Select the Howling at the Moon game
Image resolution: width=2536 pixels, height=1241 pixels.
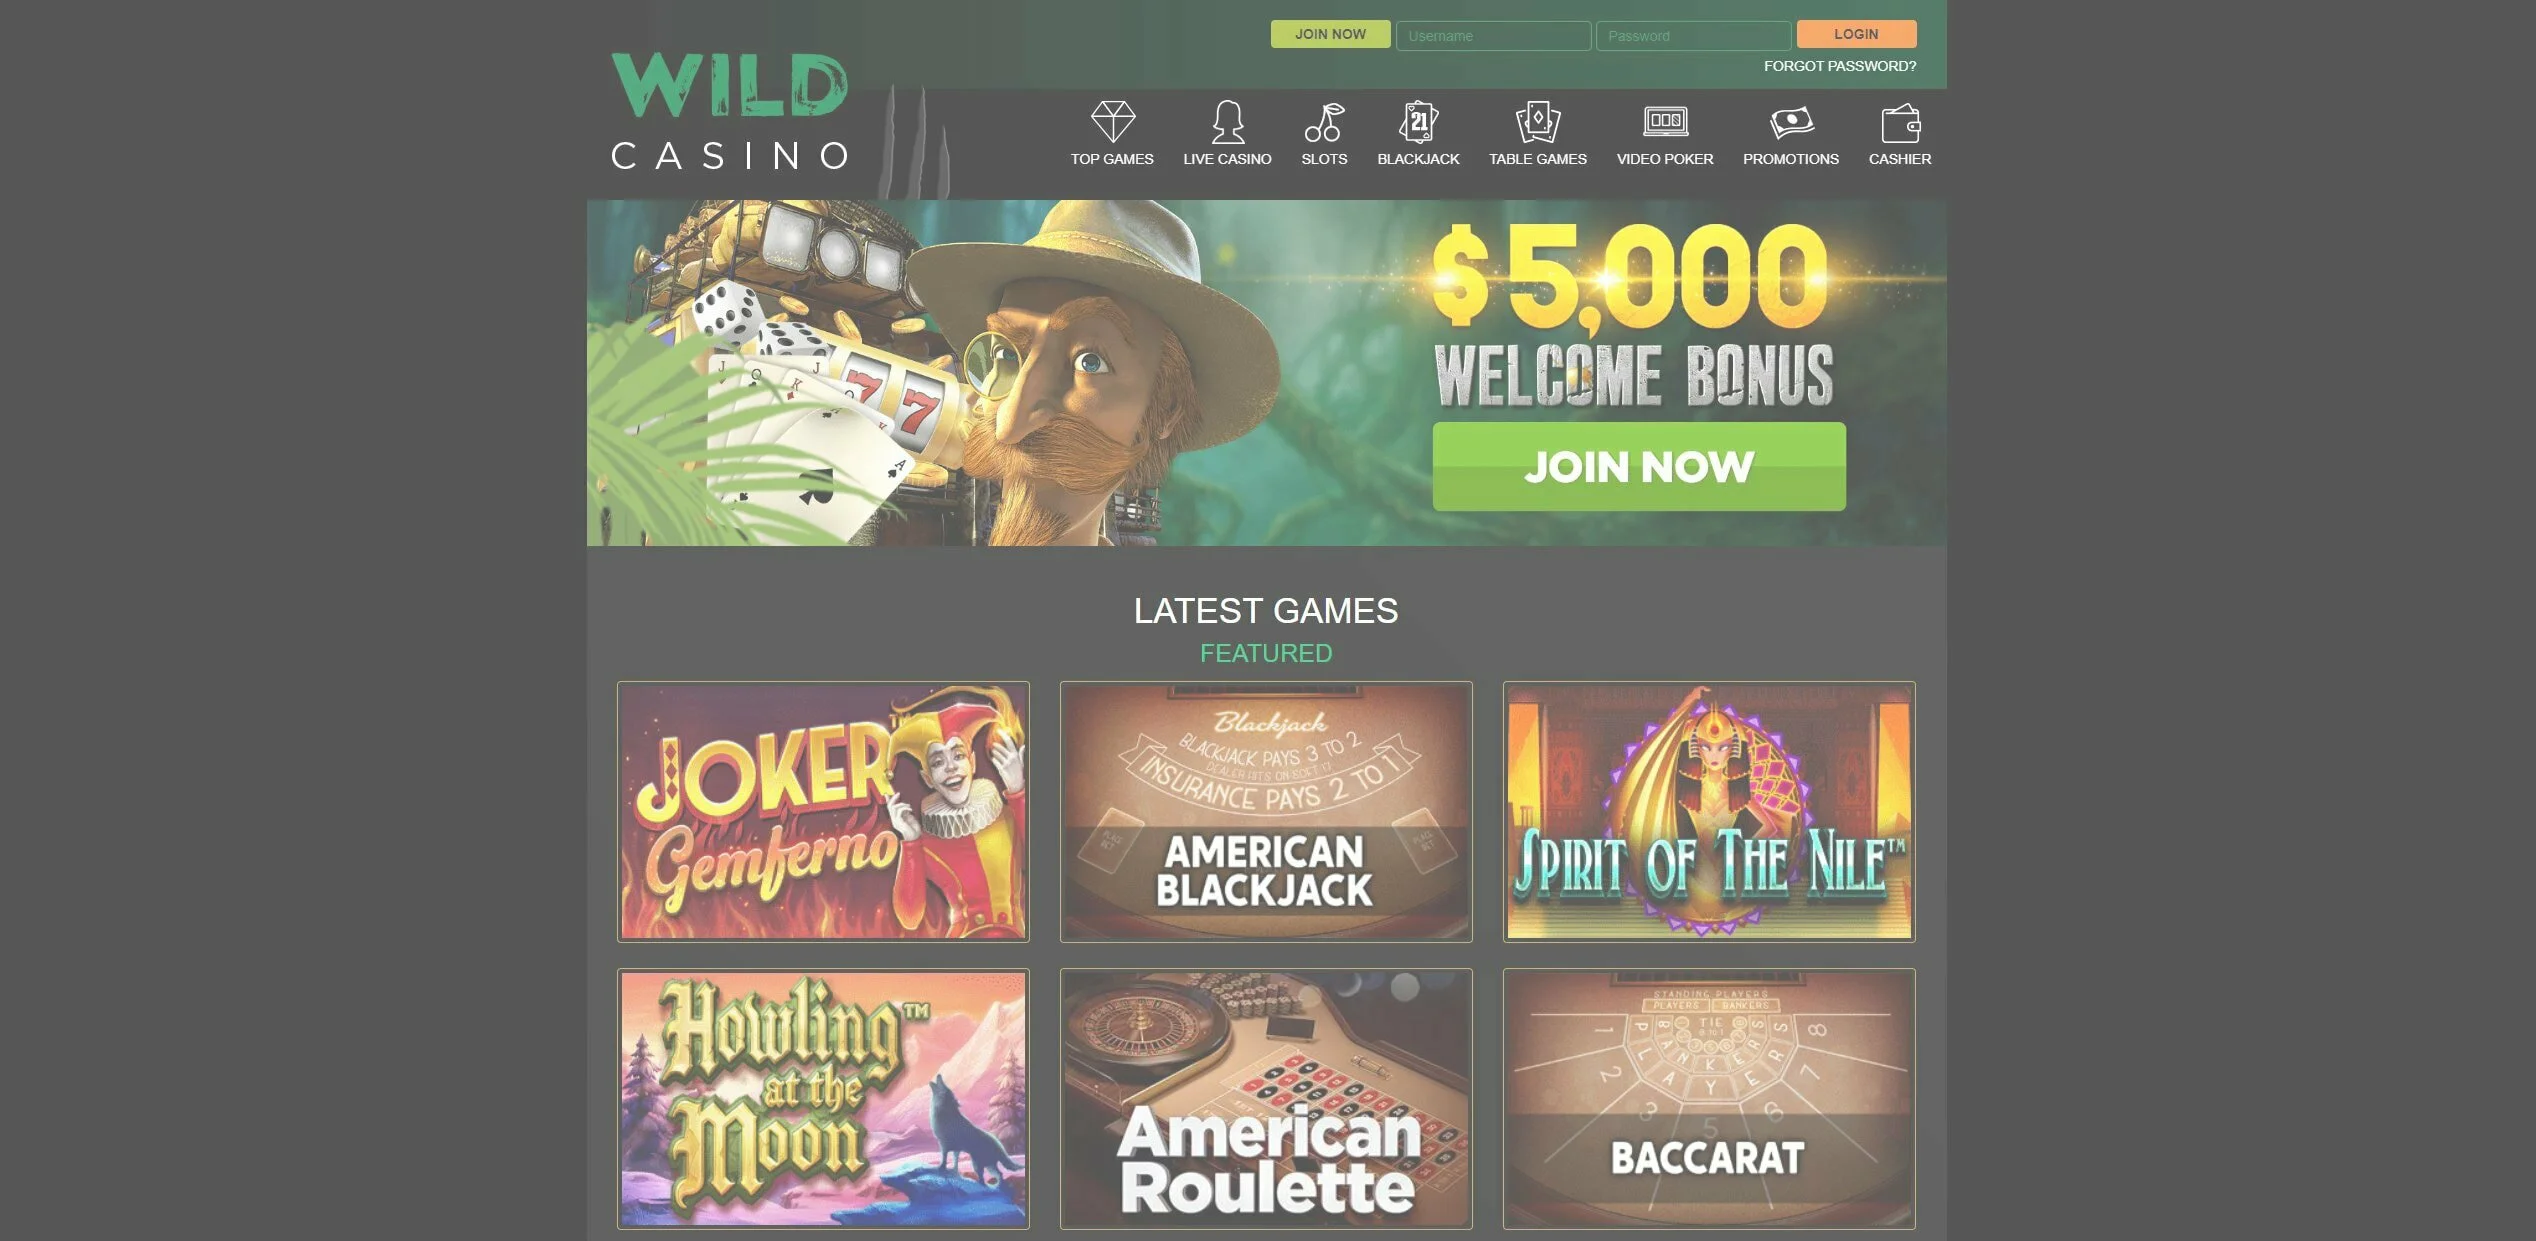pyautogui.click(x=823, y=1098)
